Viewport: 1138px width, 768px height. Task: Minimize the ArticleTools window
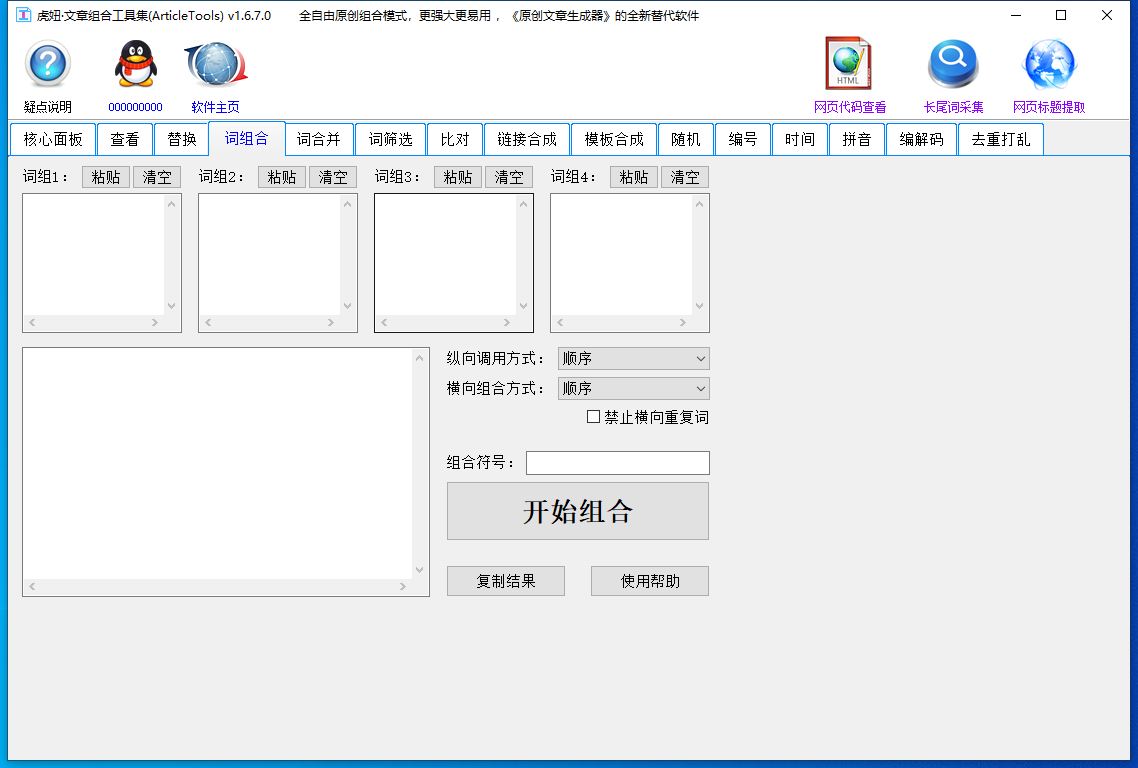[x=1016, y=15]
